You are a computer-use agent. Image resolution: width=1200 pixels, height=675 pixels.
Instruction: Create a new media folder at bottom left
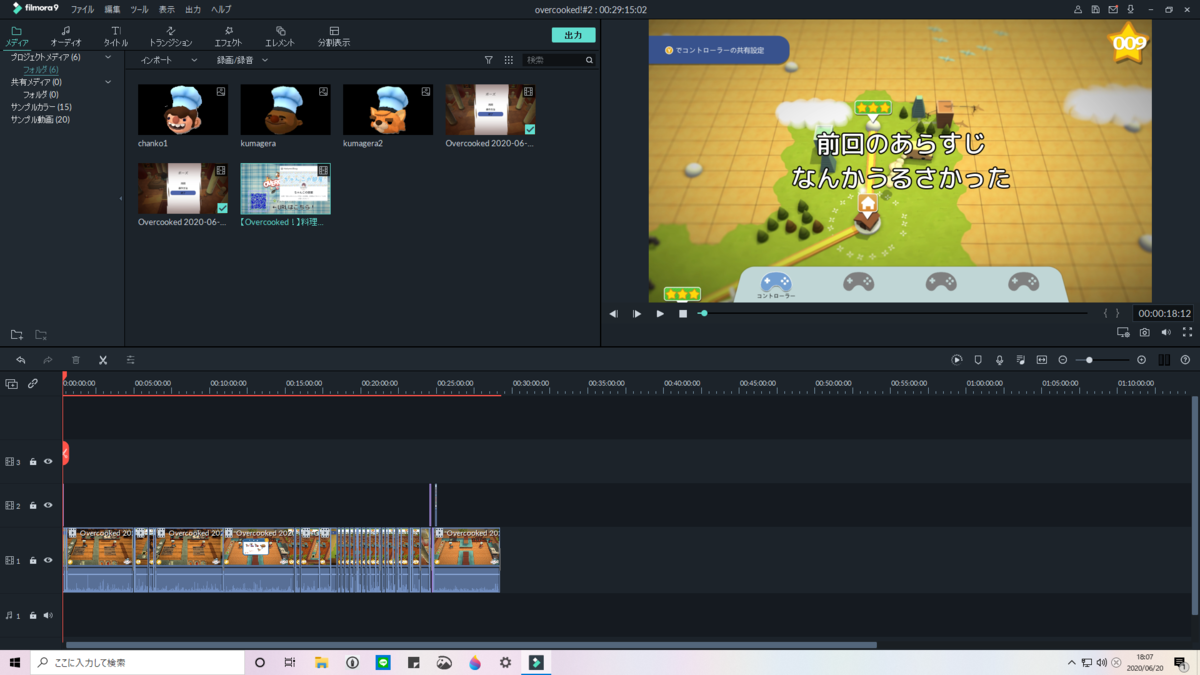(17, 335)
